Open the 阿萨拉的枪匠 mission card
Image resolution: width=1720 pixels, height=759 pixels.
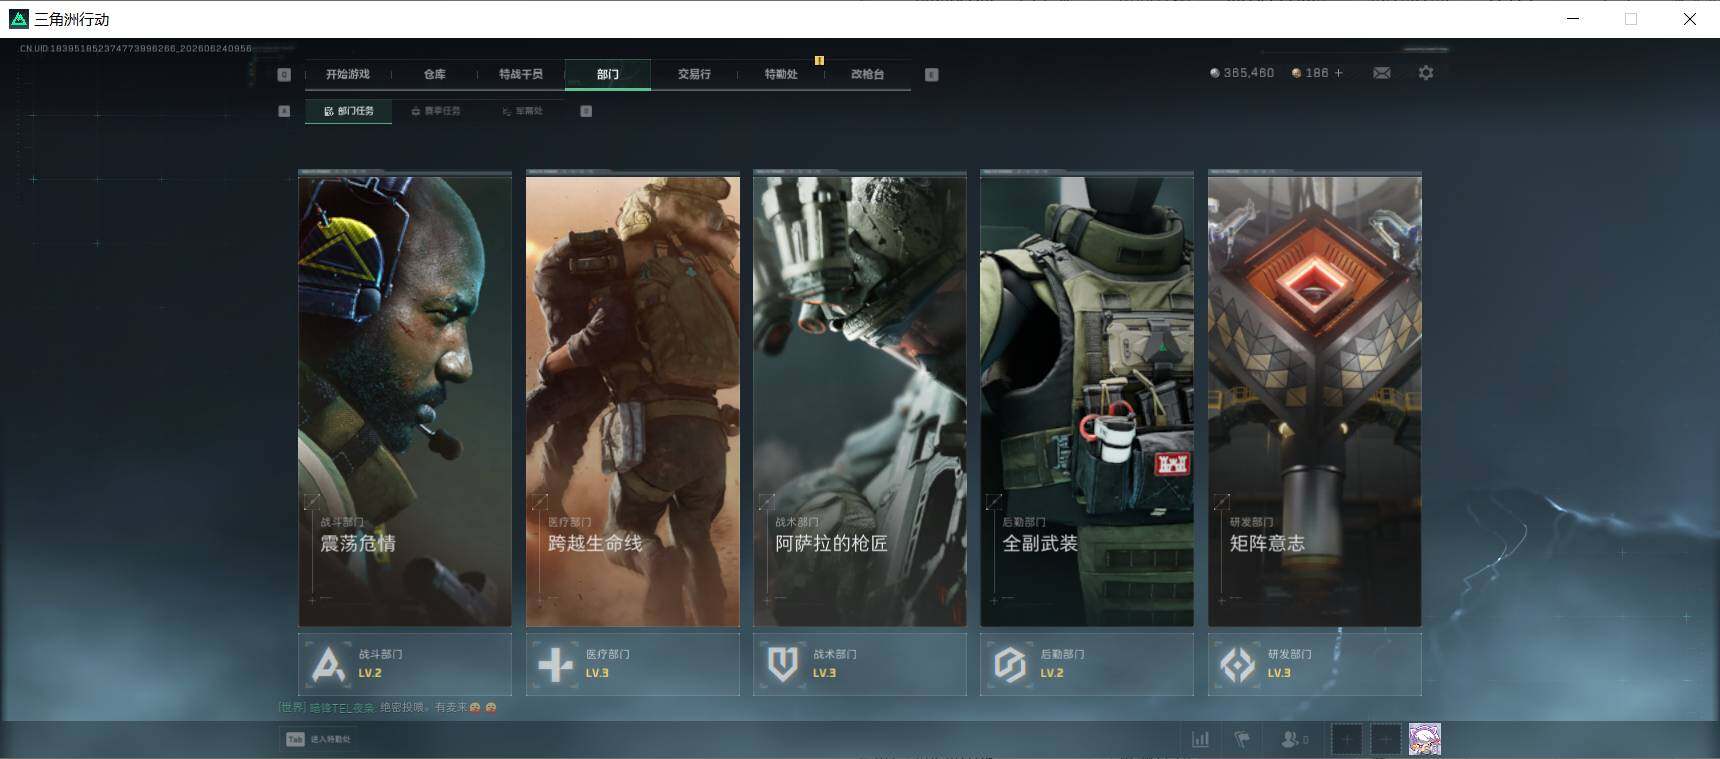point(860,399)
